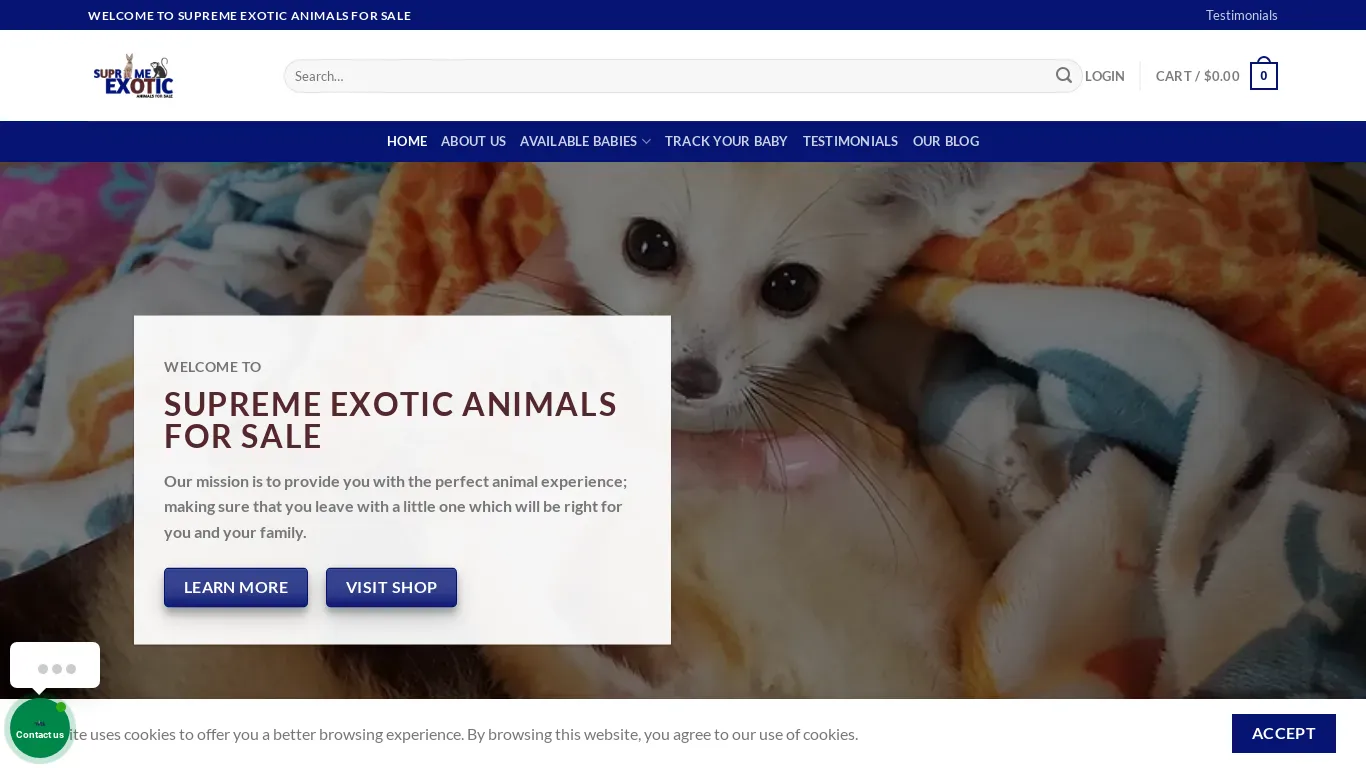Image resolution: width=1366 pixels, height=768 pixels.
Task: Open Track Your Baby page
Action: click(x=726, y=141)
